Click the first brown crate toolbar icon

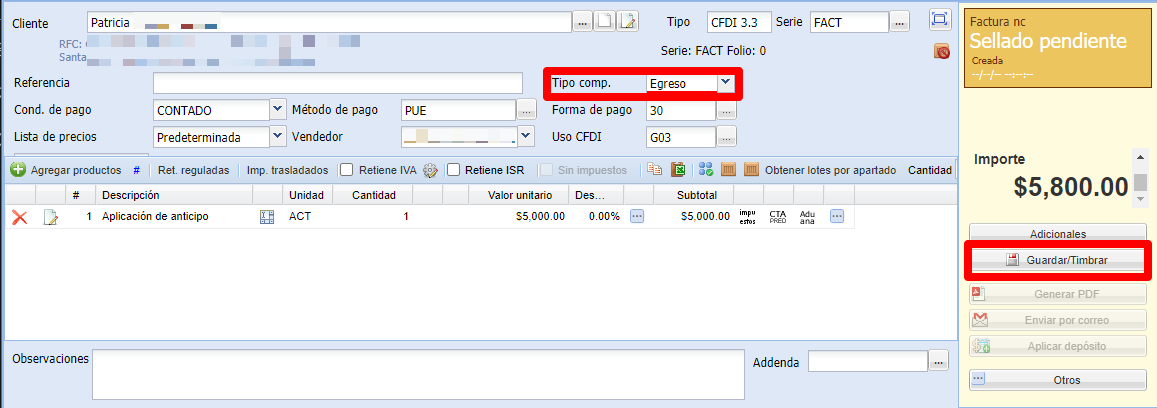[x=728, y=170]
